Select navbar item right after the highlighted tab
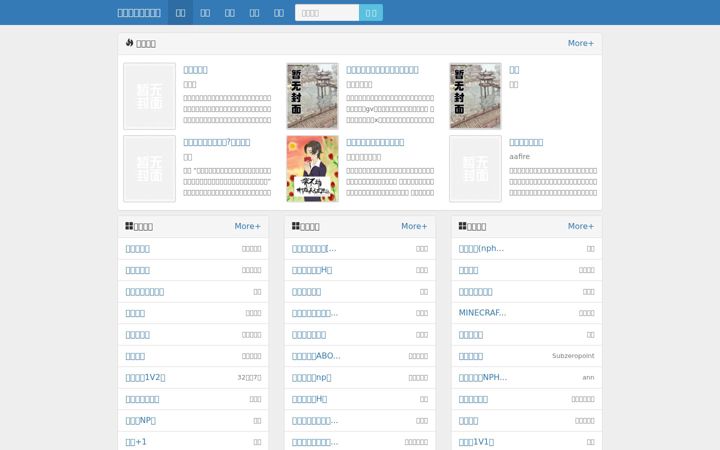Image resolution: width=720 pixels, height=450 pixels. click(x=205, y=12)
